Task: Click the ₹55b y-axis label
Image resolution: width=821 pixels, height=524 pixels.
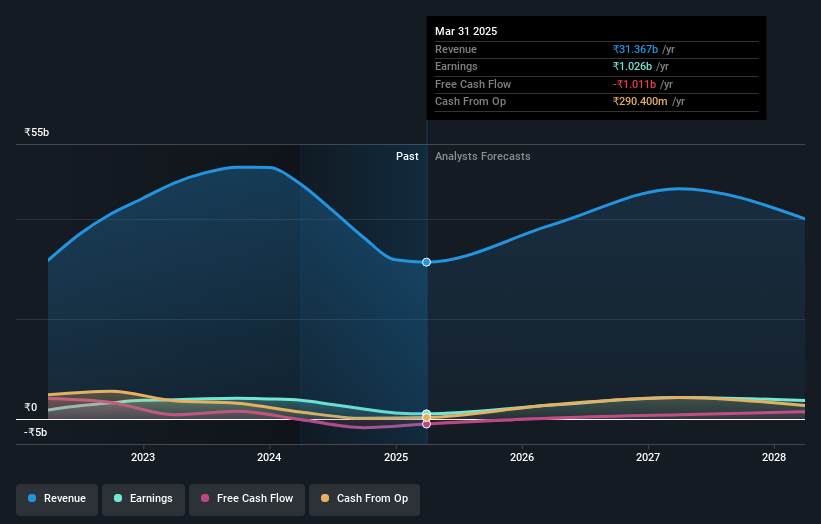Action: (37, 132)
